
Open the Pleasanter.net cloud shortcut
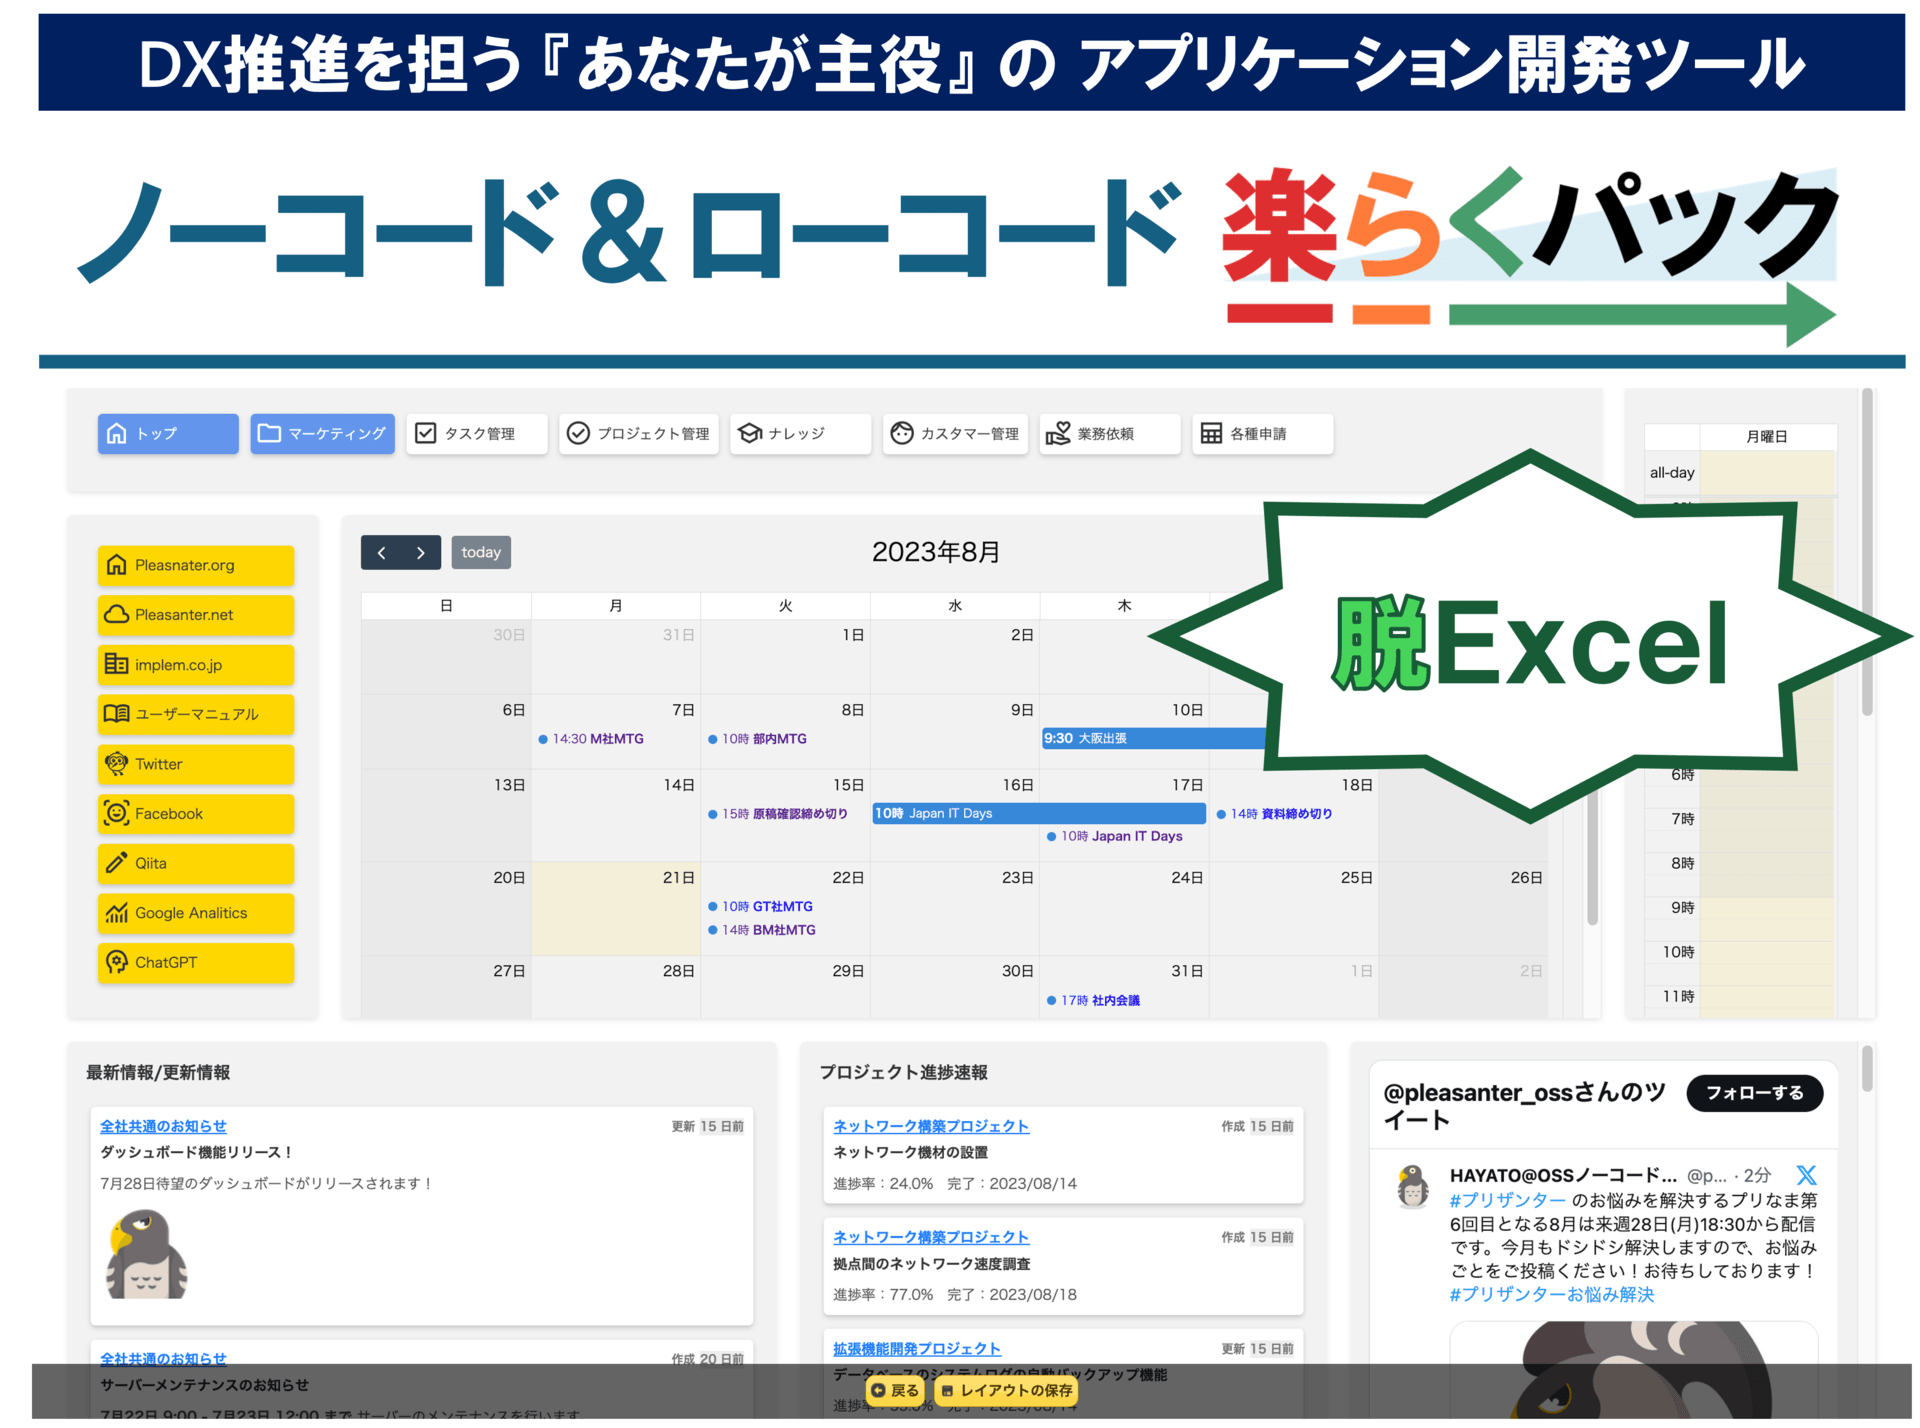[x=195, y=615]
